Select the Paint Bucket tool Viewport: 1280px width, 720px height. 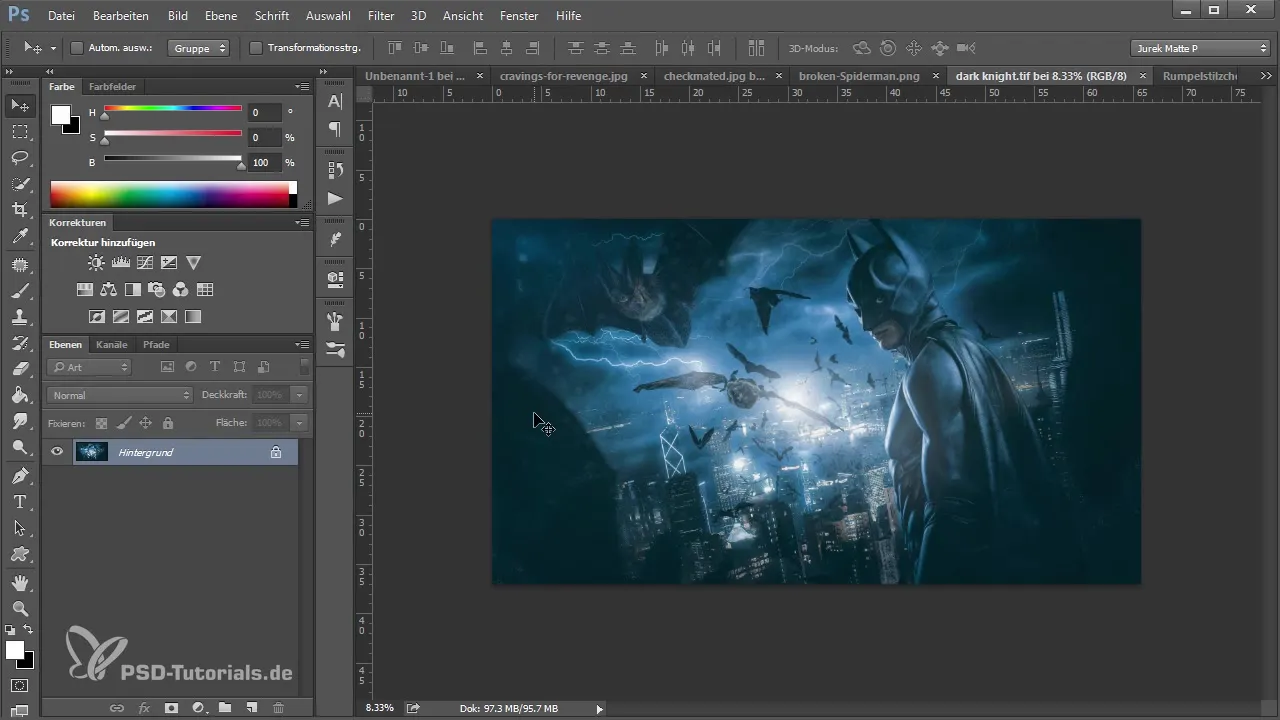coord(20,395)
